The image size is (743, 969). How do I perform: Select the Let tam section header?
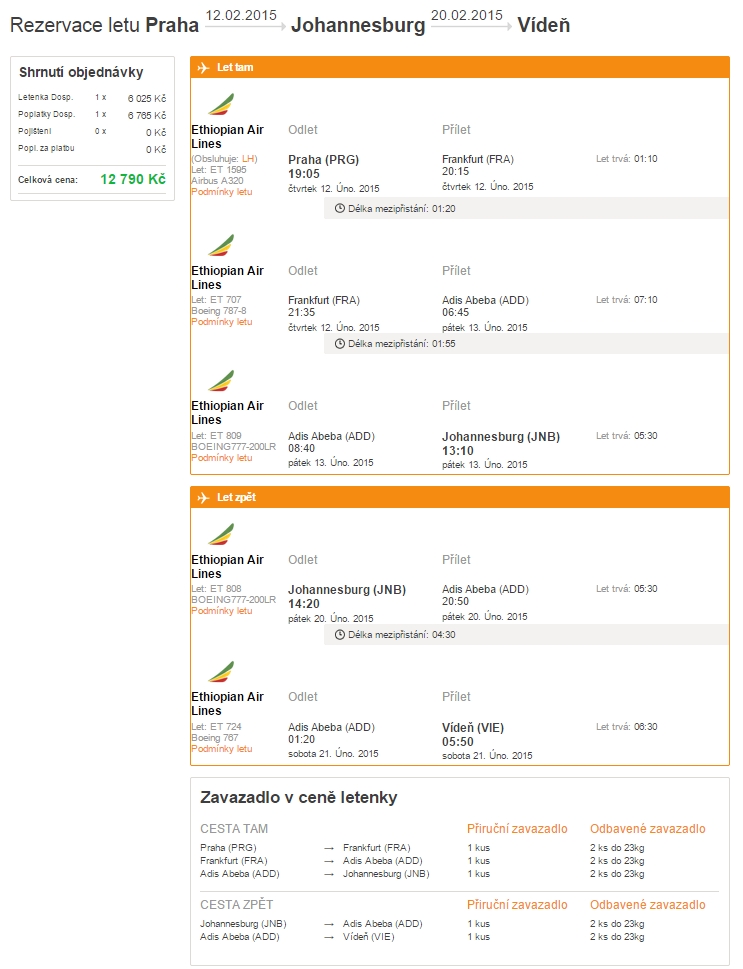(460, 67)
